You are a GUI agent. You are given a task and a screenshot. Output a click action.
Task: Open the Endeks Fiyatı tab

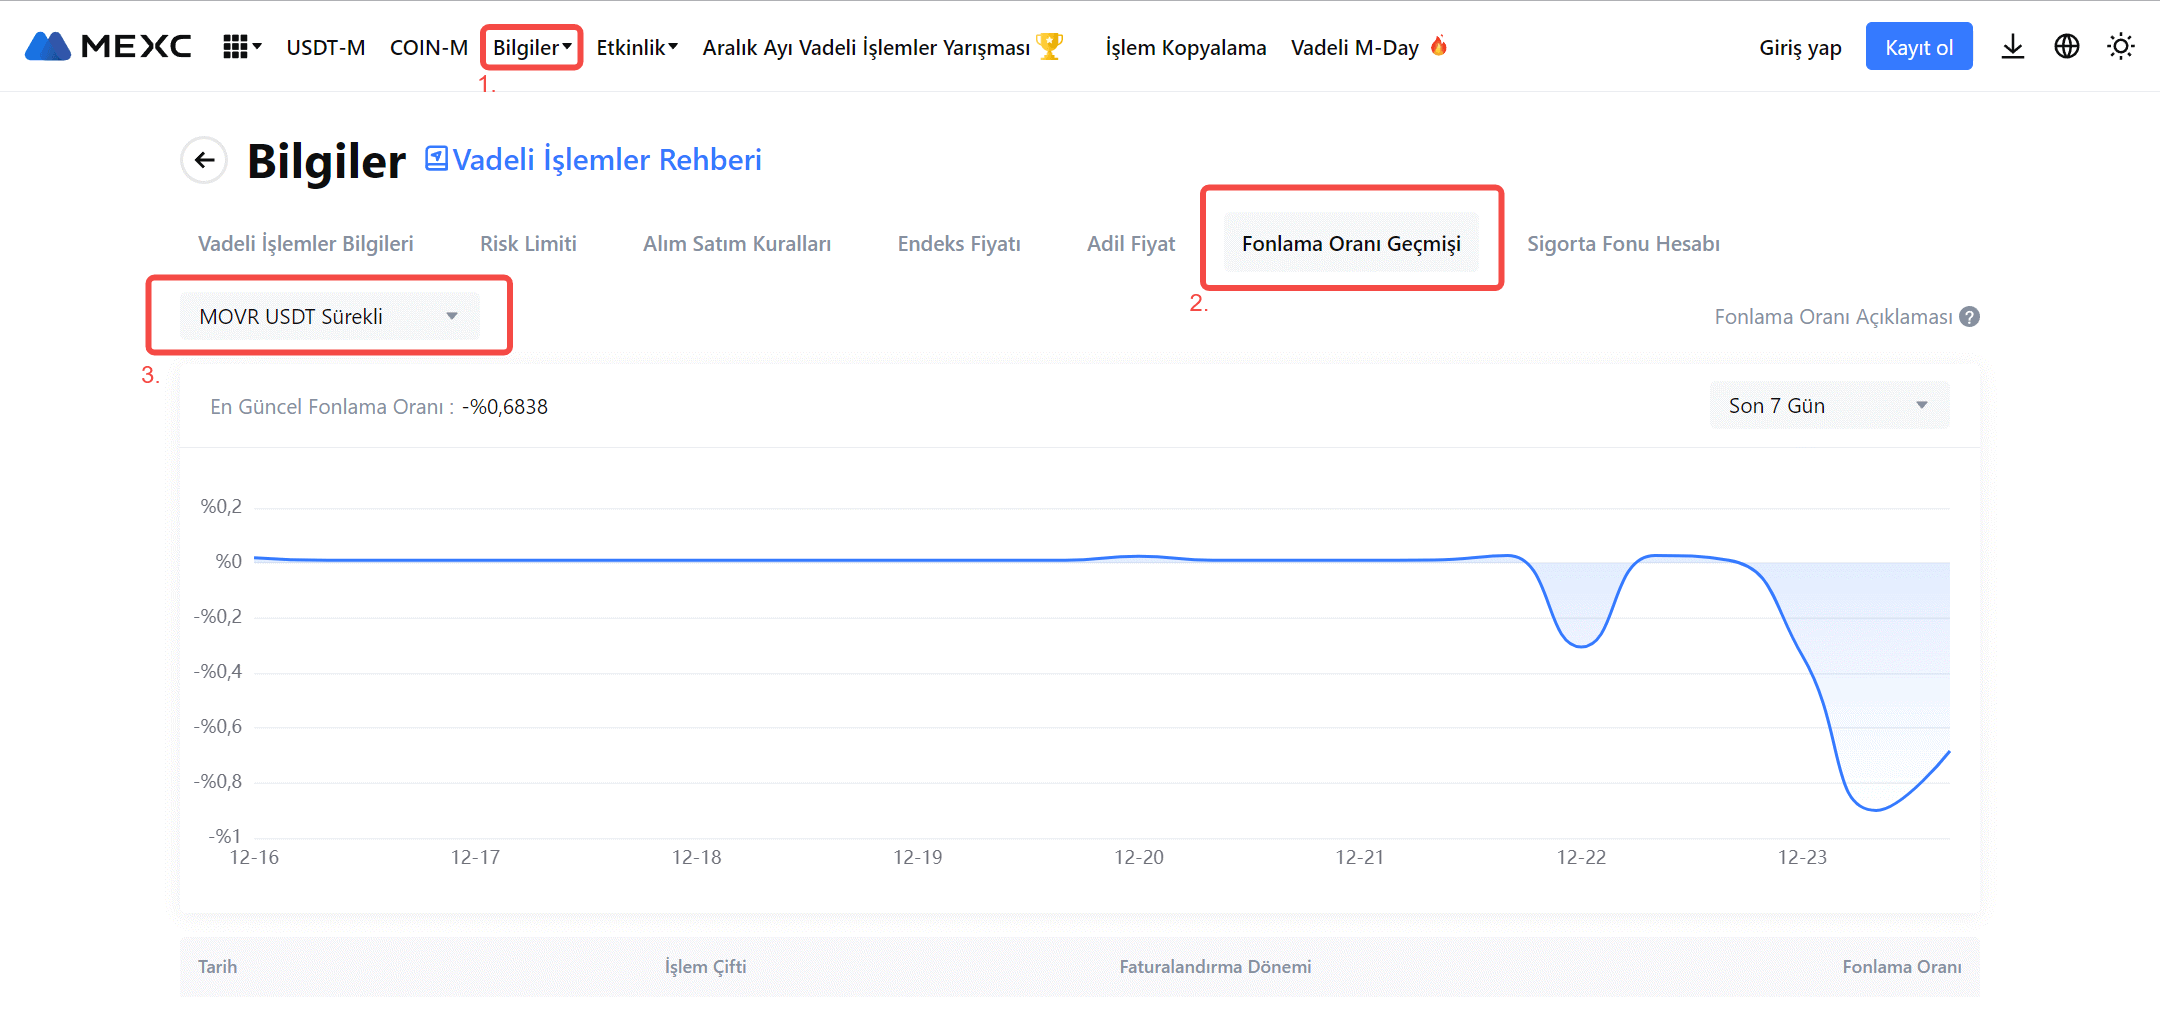coord(958,244)
